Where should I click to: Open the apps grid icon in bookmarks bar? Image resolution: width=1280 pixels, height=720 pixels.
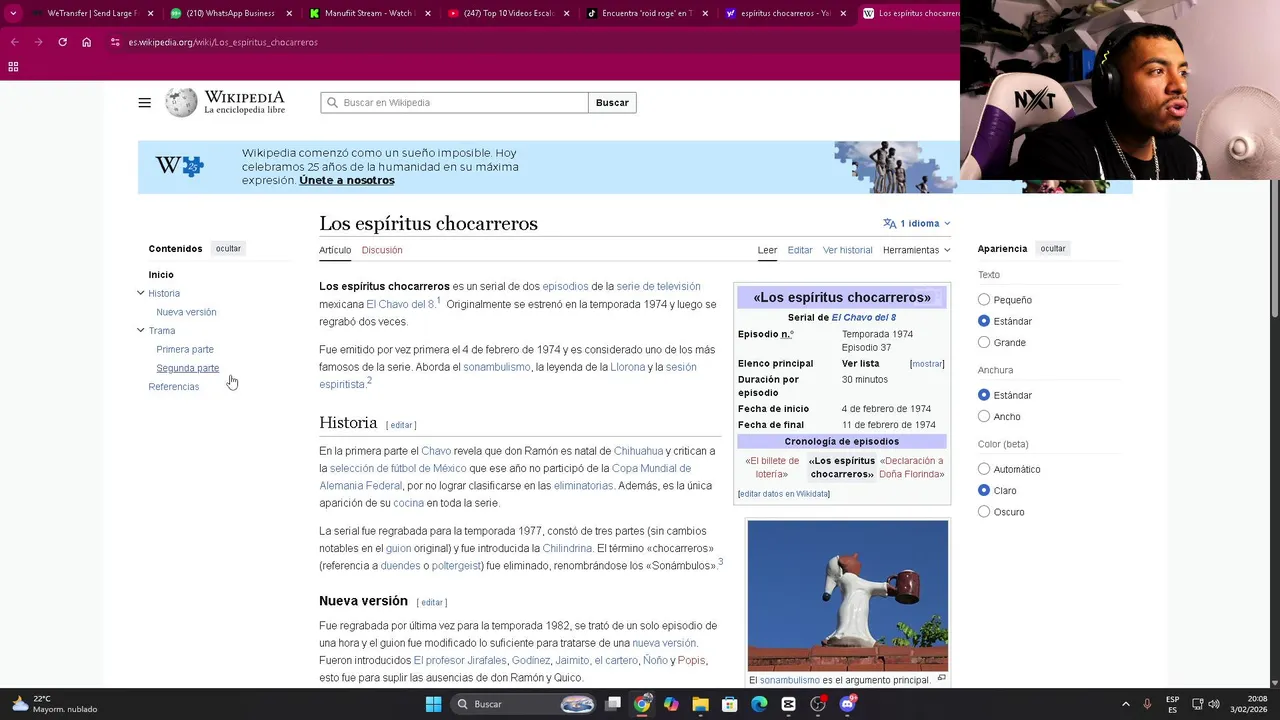[13, 67]
